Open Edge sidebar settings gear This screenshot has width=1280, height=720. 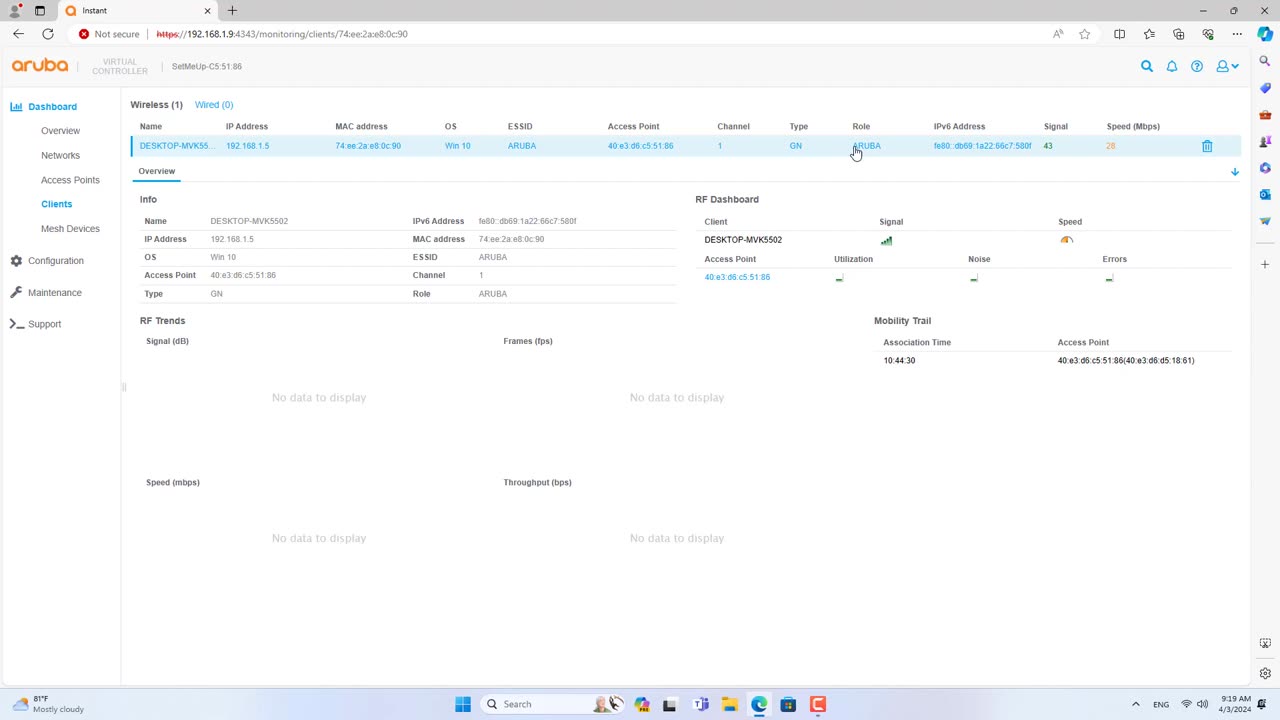pos(1265,673)
